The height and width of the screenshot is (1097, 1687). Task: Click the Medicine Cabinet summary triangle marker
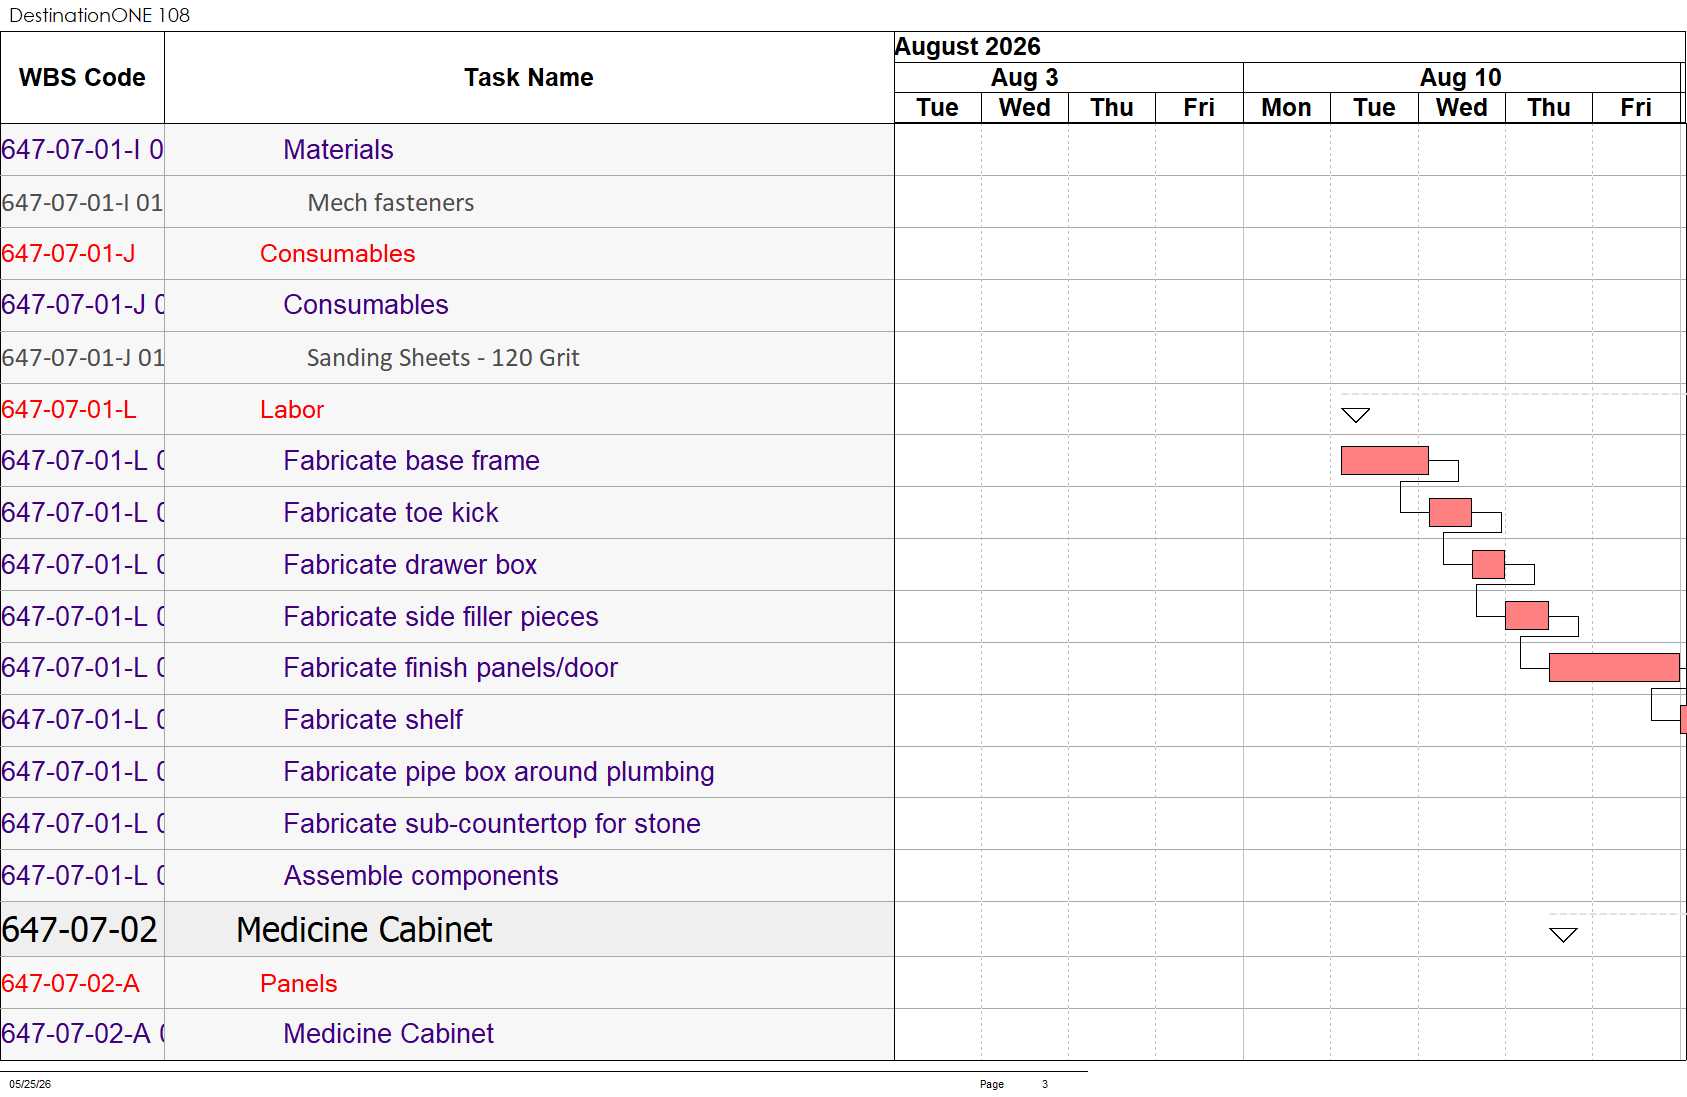point(1563,935)
